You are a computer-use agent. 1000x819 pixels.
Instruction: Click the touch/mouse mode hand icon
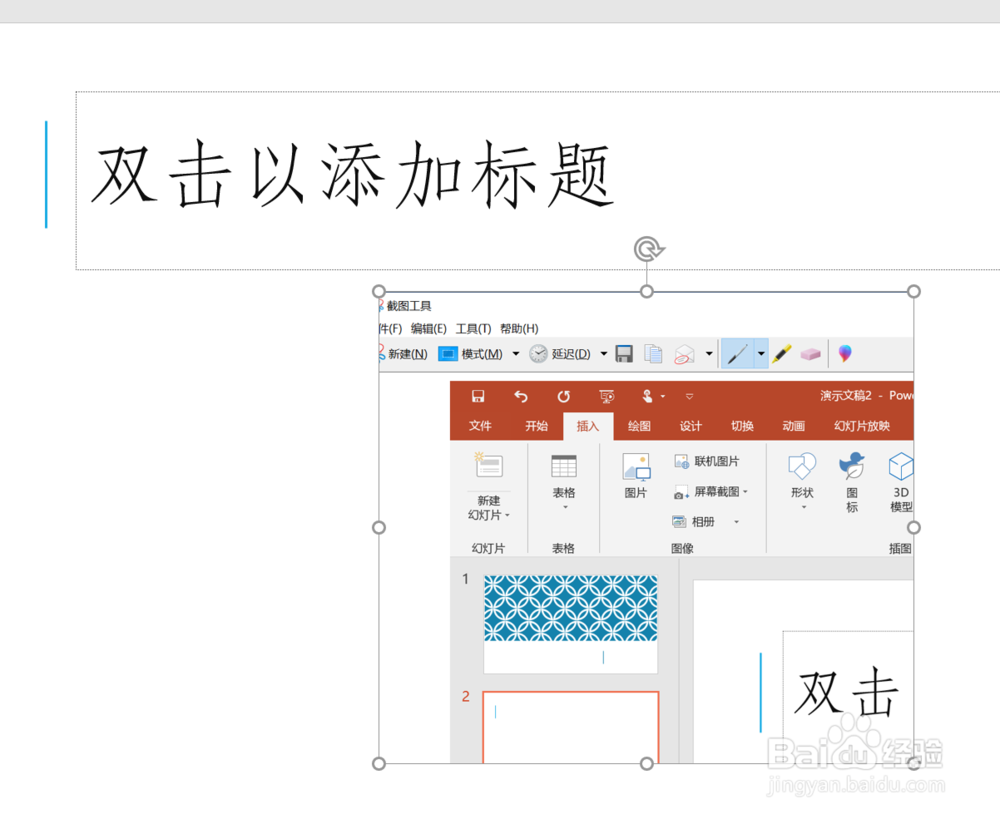[647, 396]
